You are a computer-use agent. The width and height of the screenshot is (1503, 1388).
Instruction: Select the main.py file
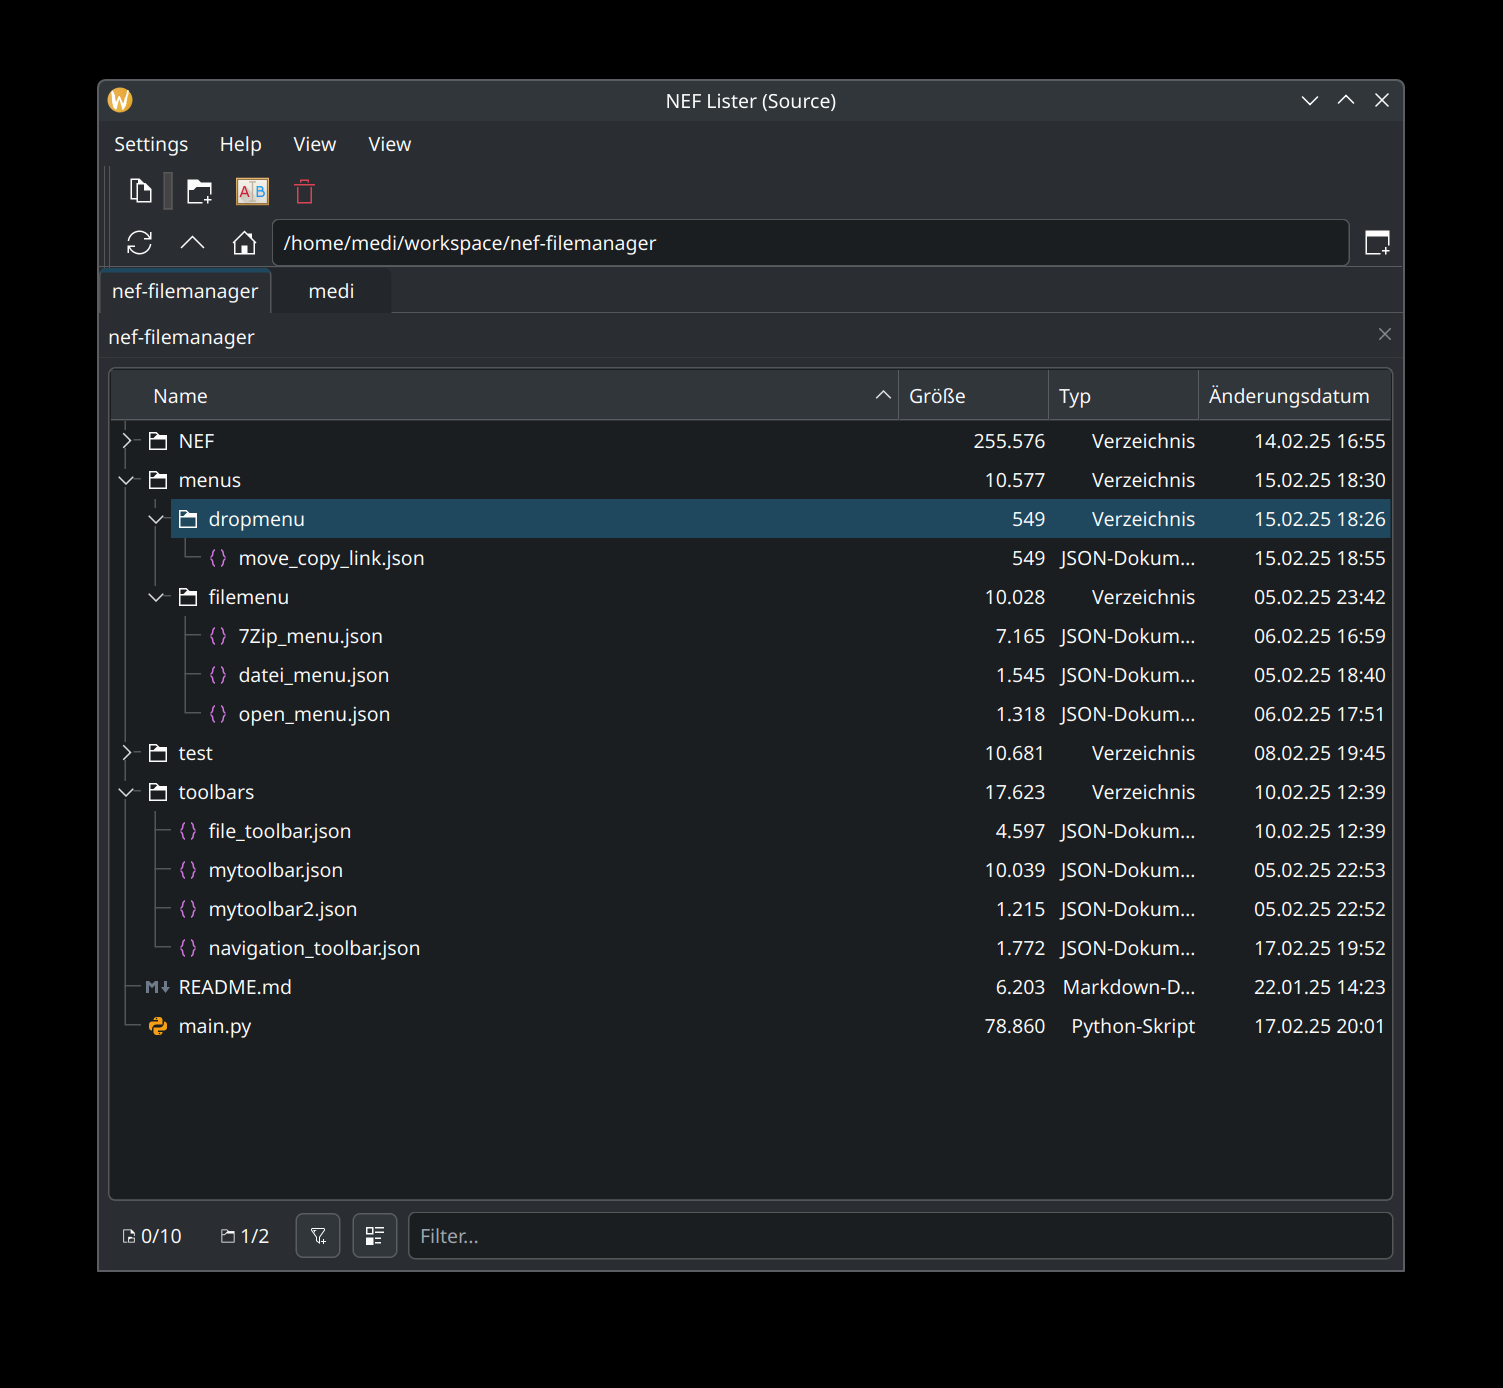pyautogui.click(x=215, y=1026)
